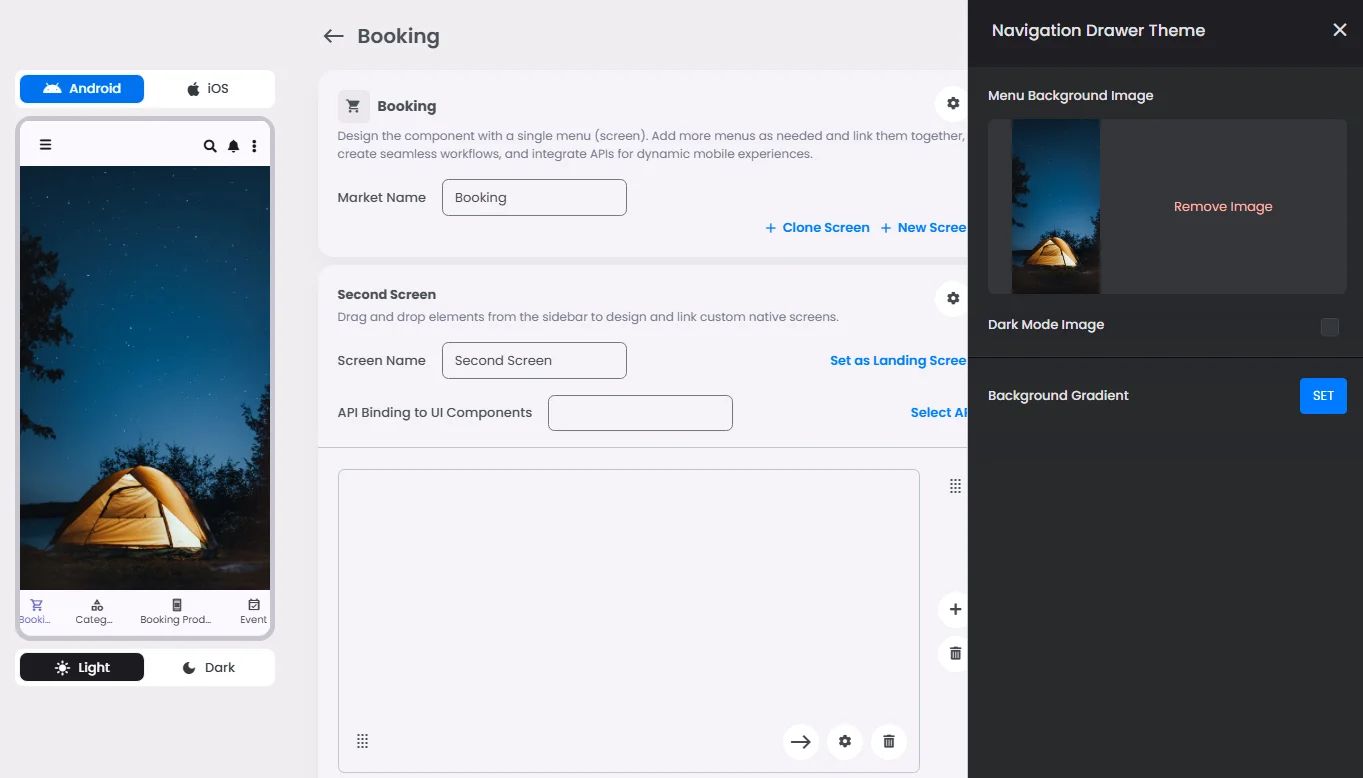Open the three-dot overflow menu in preview
1363x778 pixels.
(x=254, y=146)
